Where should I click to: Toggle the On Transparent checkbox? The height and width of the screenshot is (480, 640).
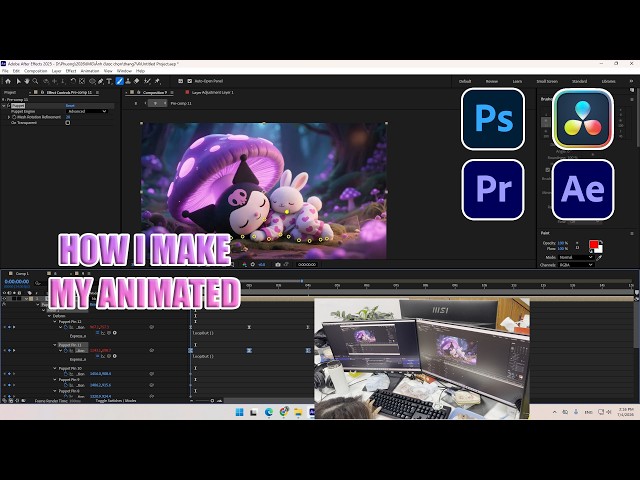tap(68, 122)
